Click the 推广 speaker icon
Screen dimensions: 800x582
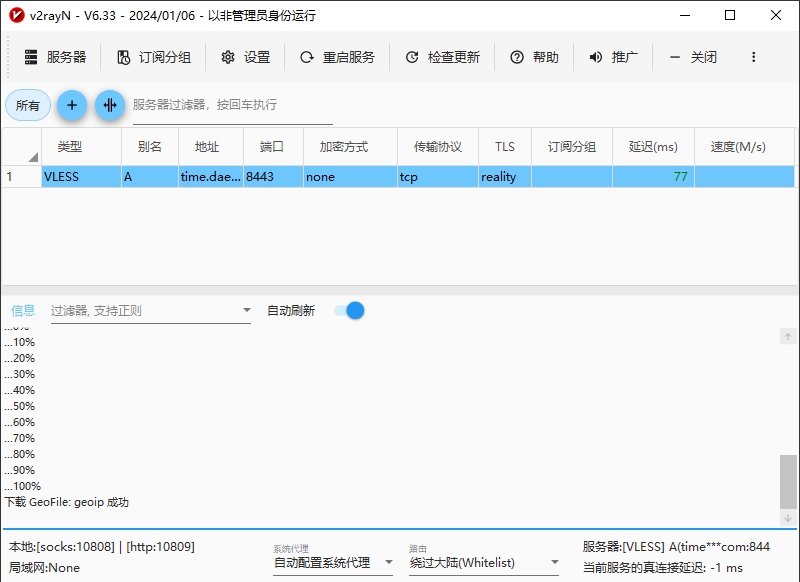596,57
